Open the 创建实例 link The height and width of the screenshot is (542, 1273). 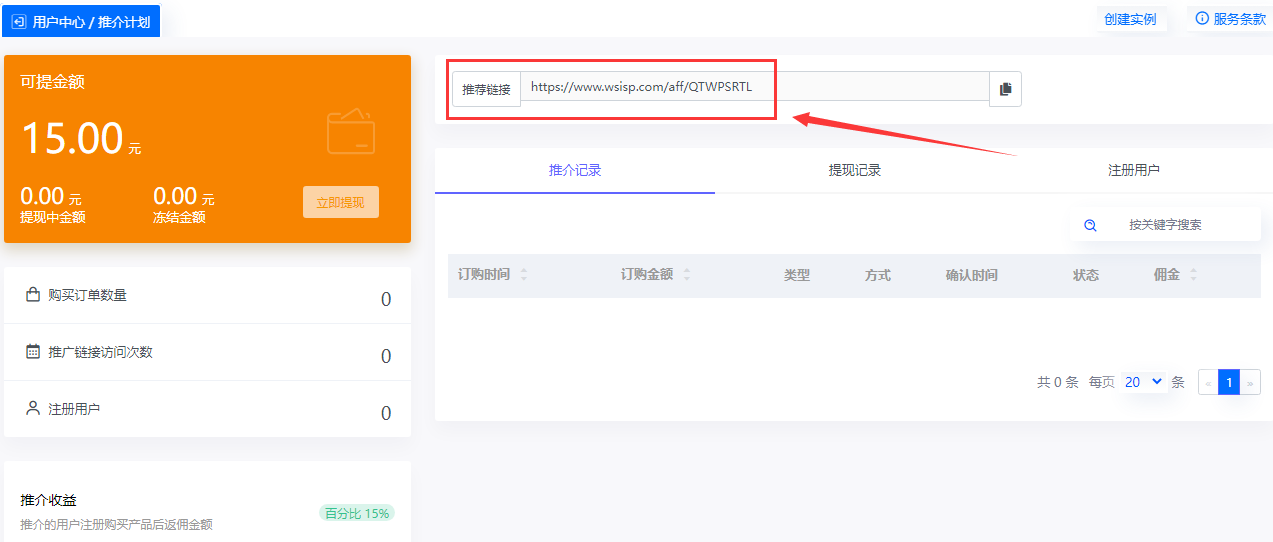1130,19
